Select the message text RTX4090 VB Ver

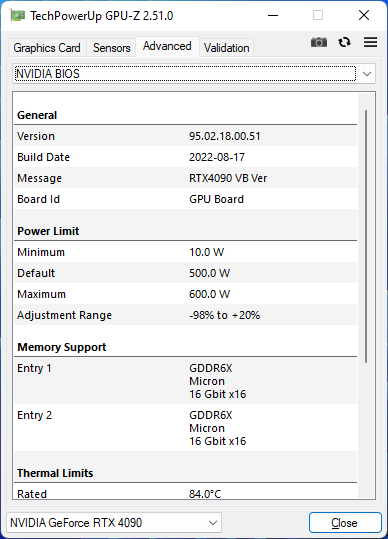(x=228, y=178)
